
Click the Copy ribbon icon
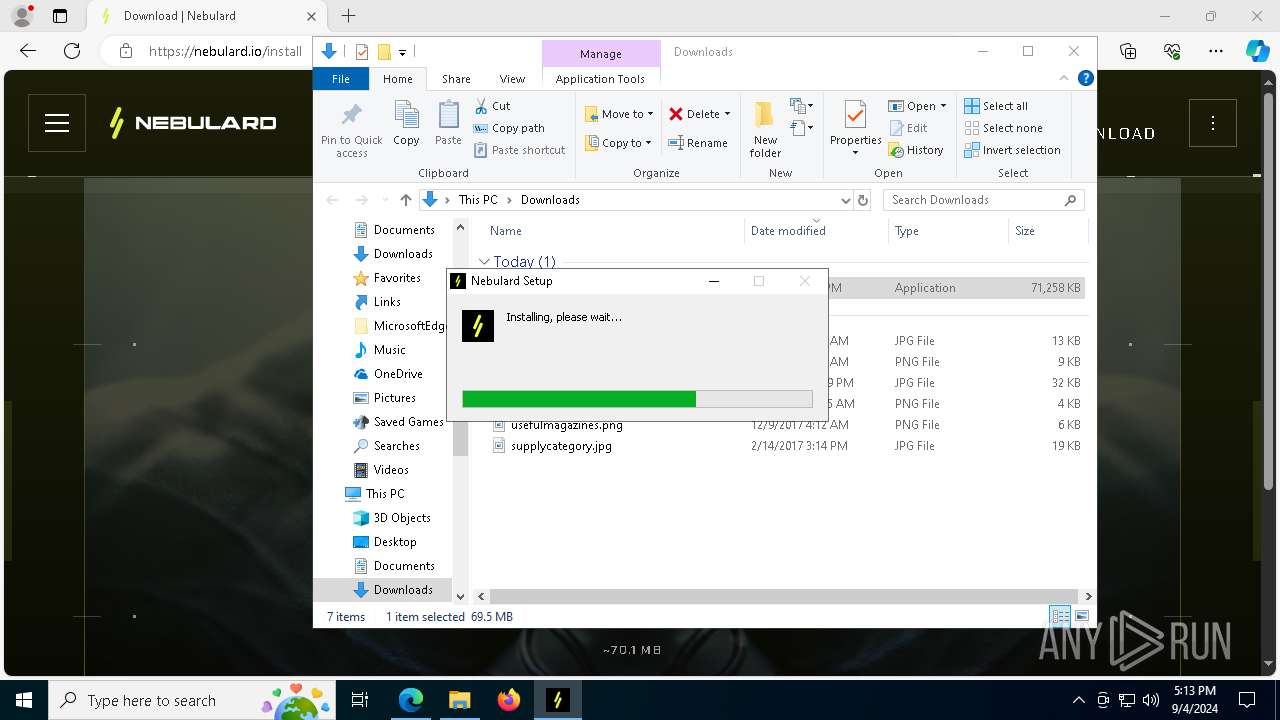pyautogui.click(x=406, y=124)
